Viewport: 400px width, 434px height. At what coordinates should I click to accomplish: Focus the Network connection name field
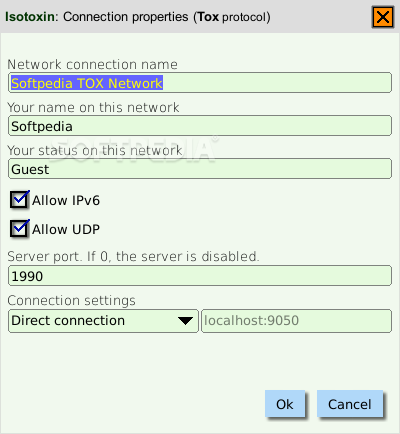[x=200, y=83]
